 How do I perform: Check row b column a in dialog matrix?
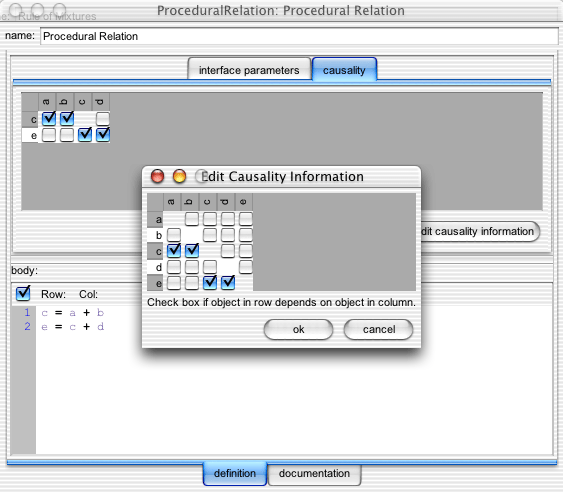click(174, 235)
